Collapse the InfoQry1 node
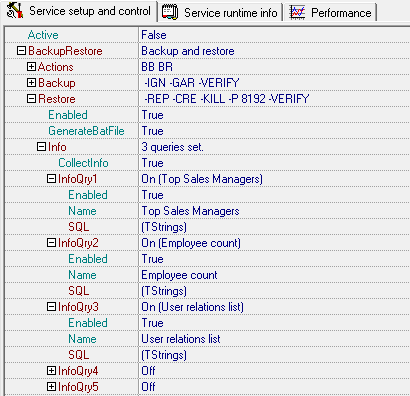The width and height of the screenshot is (410, 396). click(x=51, y=179)
